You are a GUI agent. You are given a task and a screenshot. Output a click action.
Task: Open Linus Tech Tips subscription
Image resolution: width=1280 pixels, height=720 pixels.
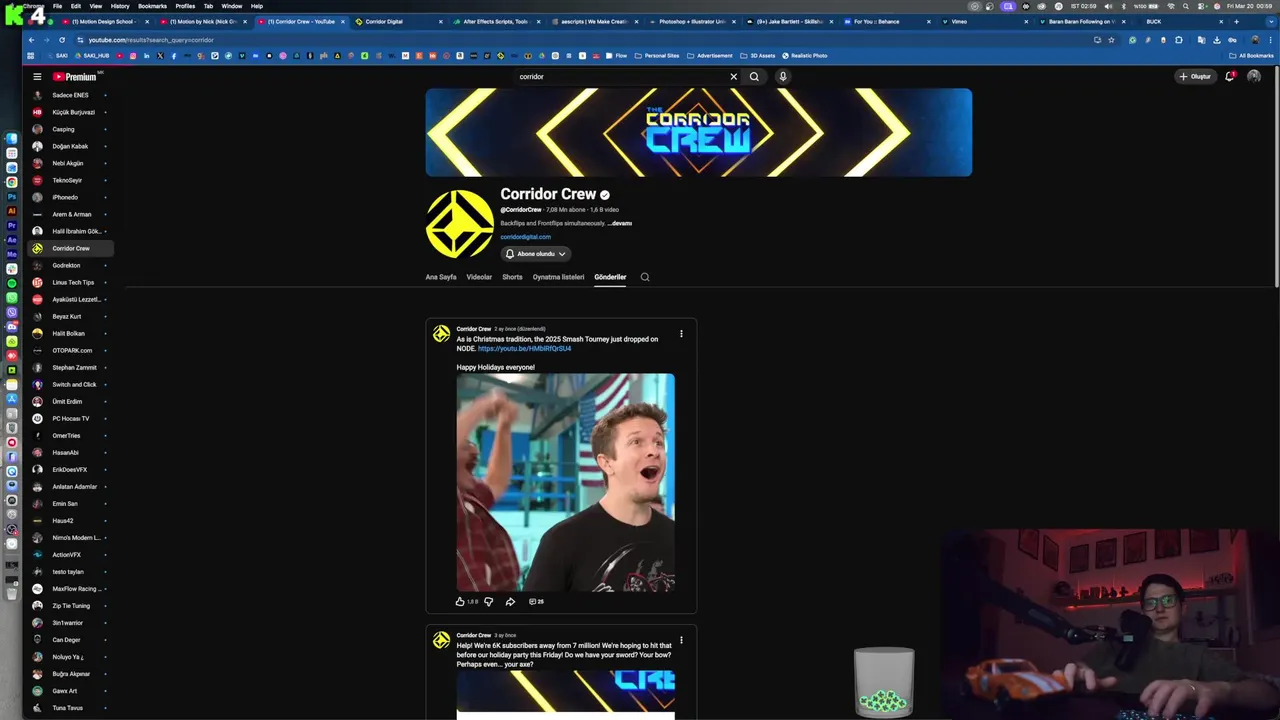(72, 282)
